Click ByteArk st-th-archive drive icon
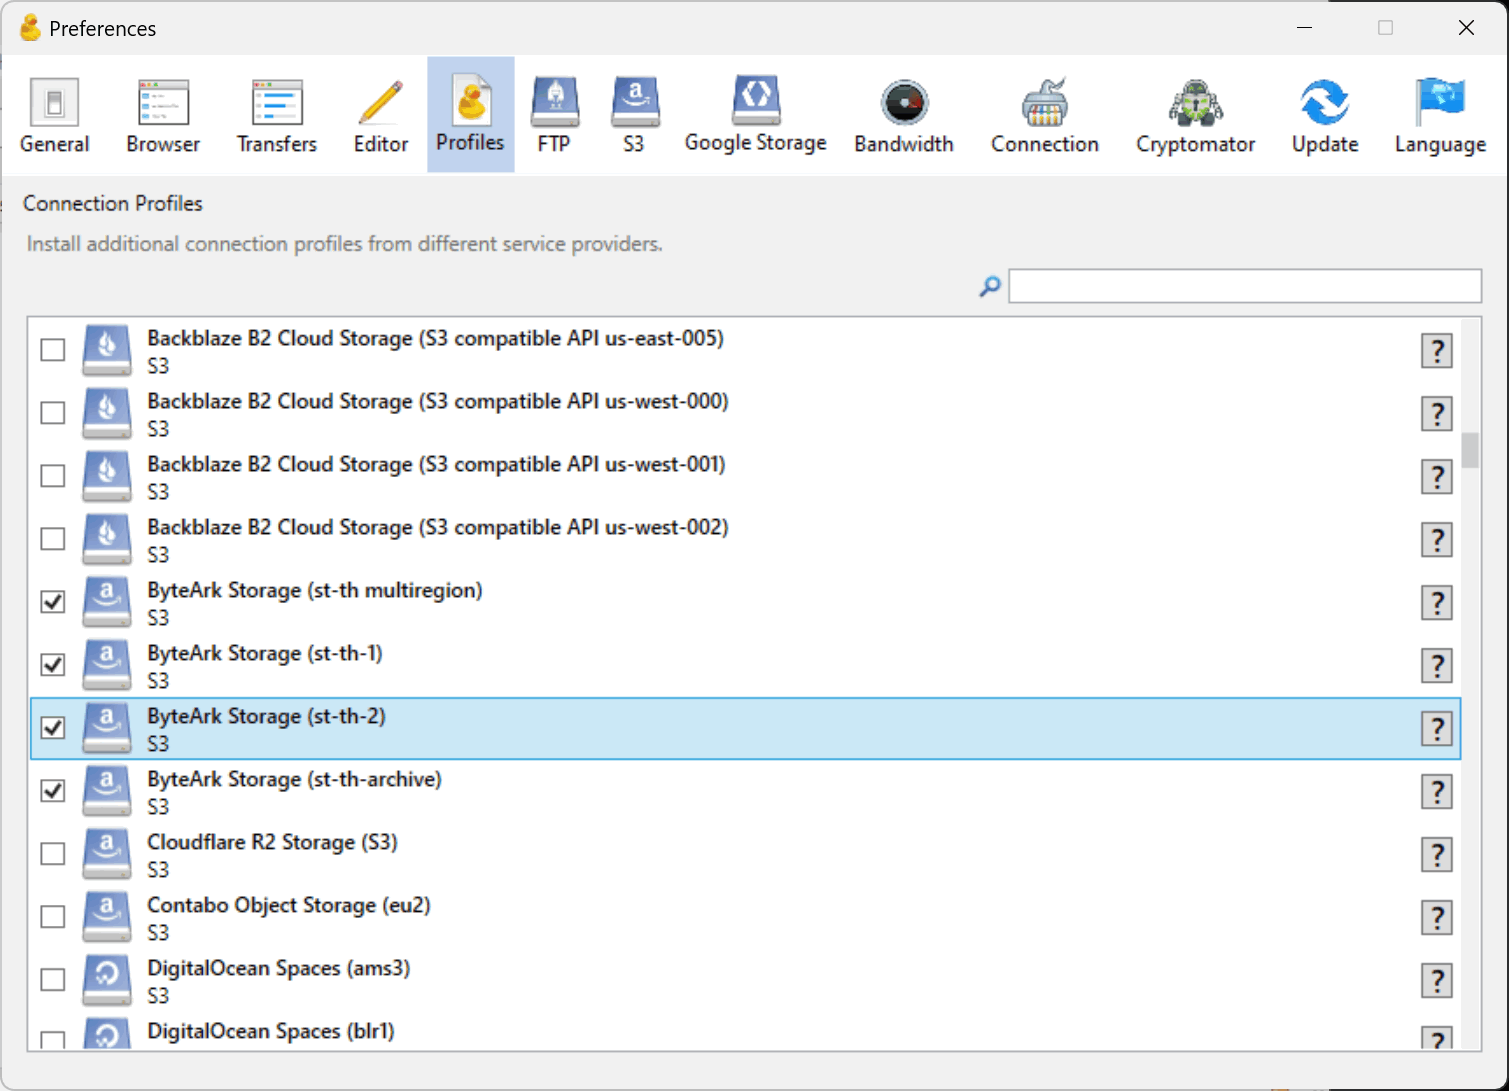Viewport: 1509px width, 1091px height. tap(107, 791)
